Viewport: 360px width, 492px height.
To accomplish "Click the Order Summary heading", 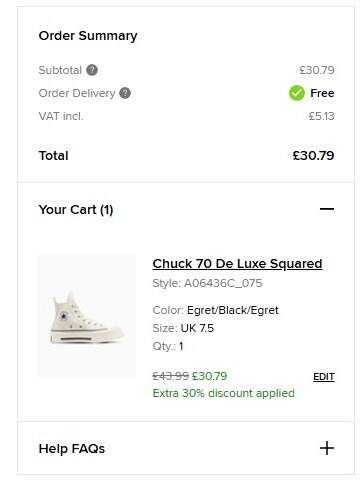I will (88, 36).
